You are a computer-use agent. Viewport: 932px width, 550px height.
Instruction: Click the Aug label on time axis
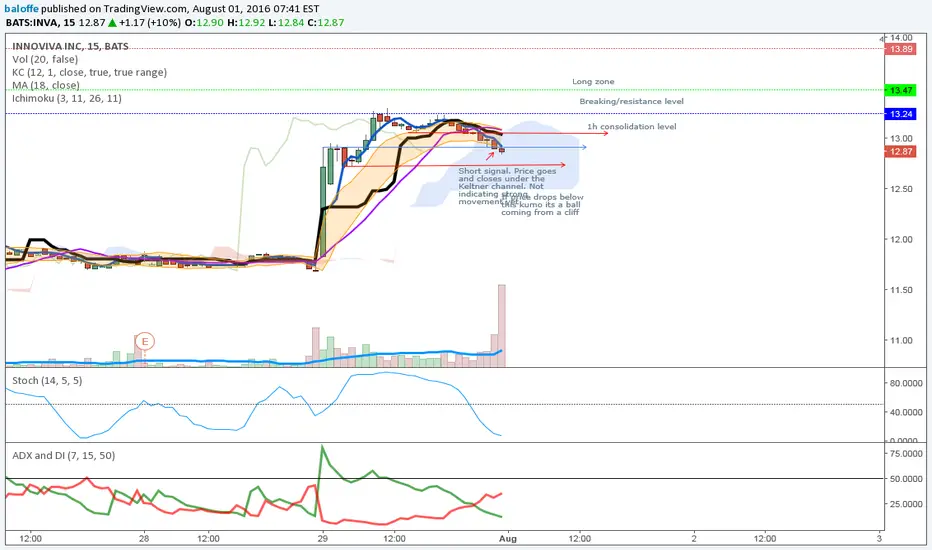(x=508, y=539)
